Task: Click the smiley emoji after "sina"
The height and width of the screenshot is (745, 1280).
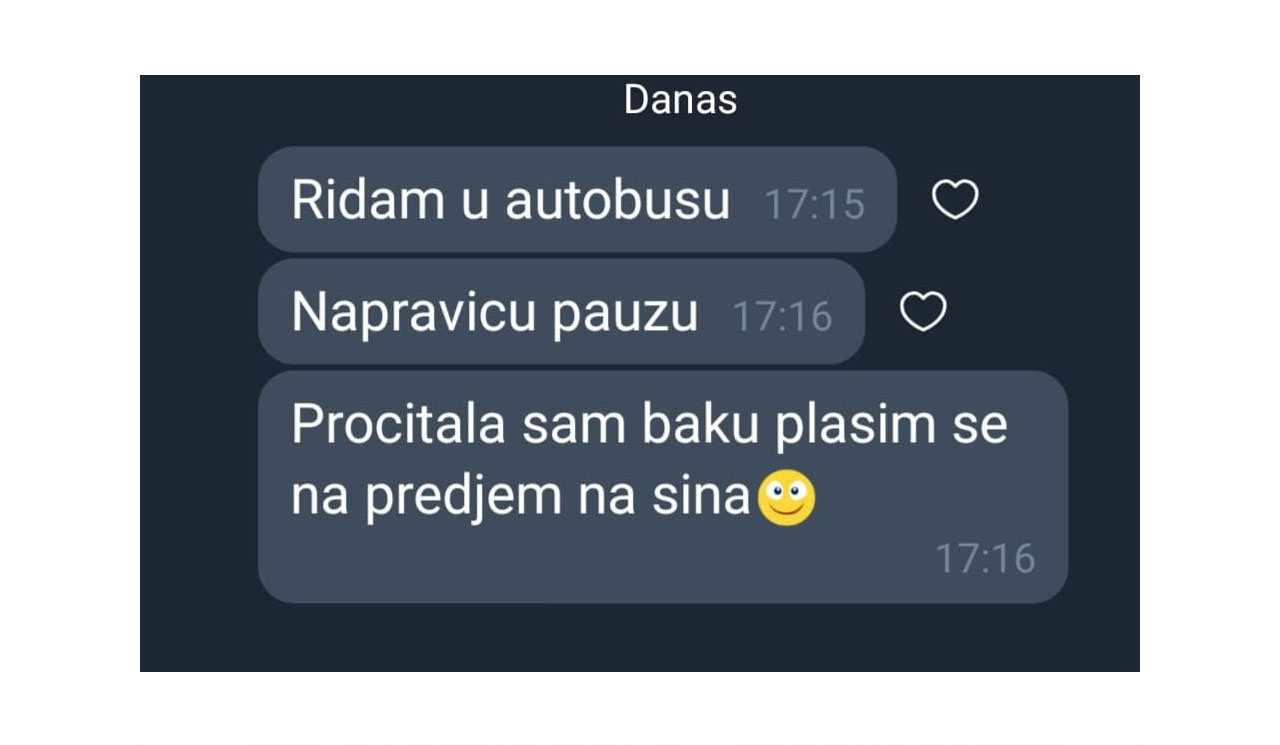Action: (x=787, y=499)
